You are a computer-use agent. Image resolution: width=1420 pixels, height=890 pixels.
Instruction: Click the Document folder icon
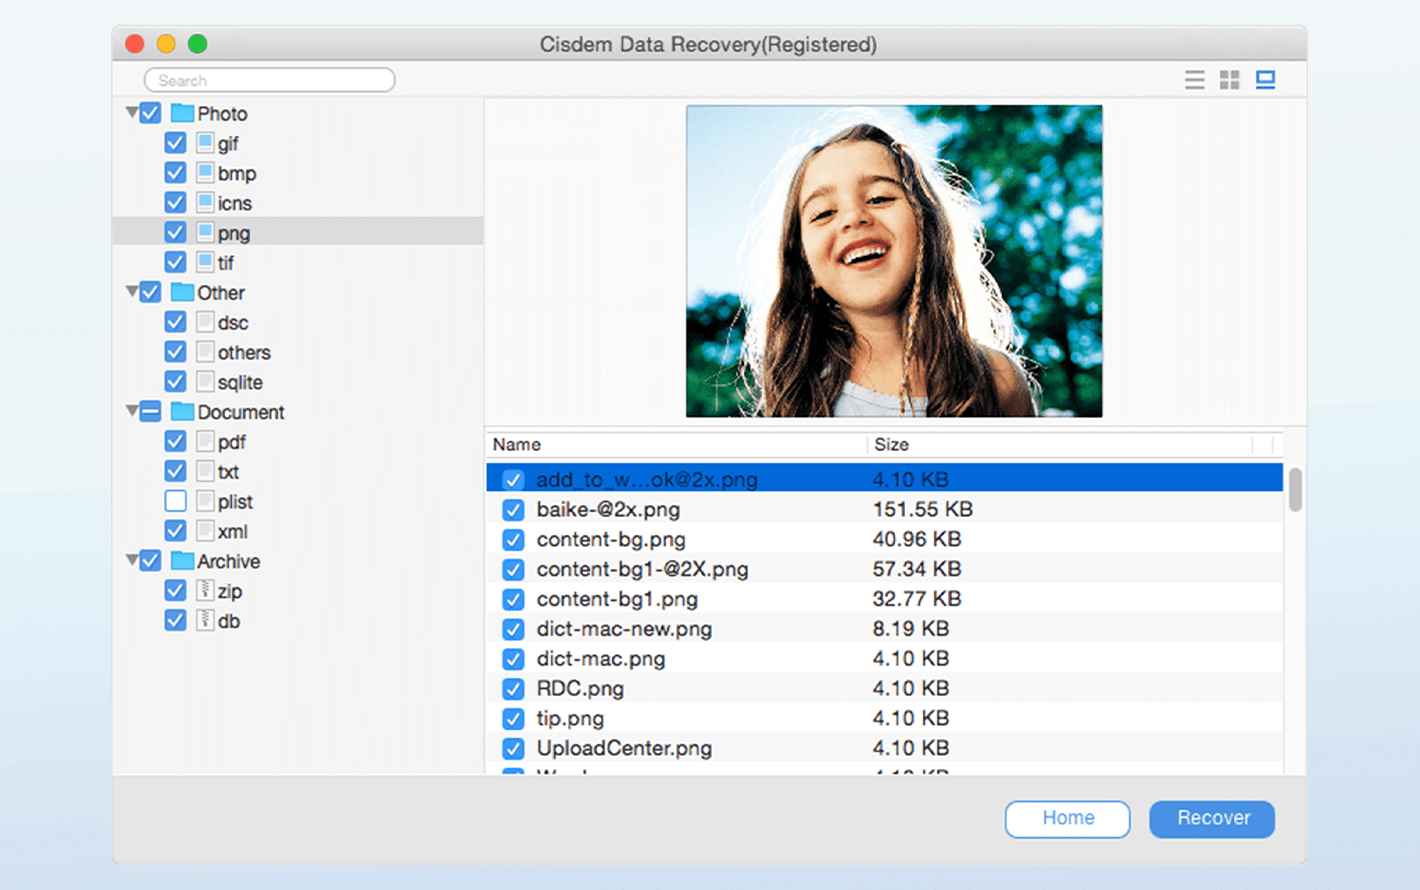pyautogui.click(x=182, y=412)
